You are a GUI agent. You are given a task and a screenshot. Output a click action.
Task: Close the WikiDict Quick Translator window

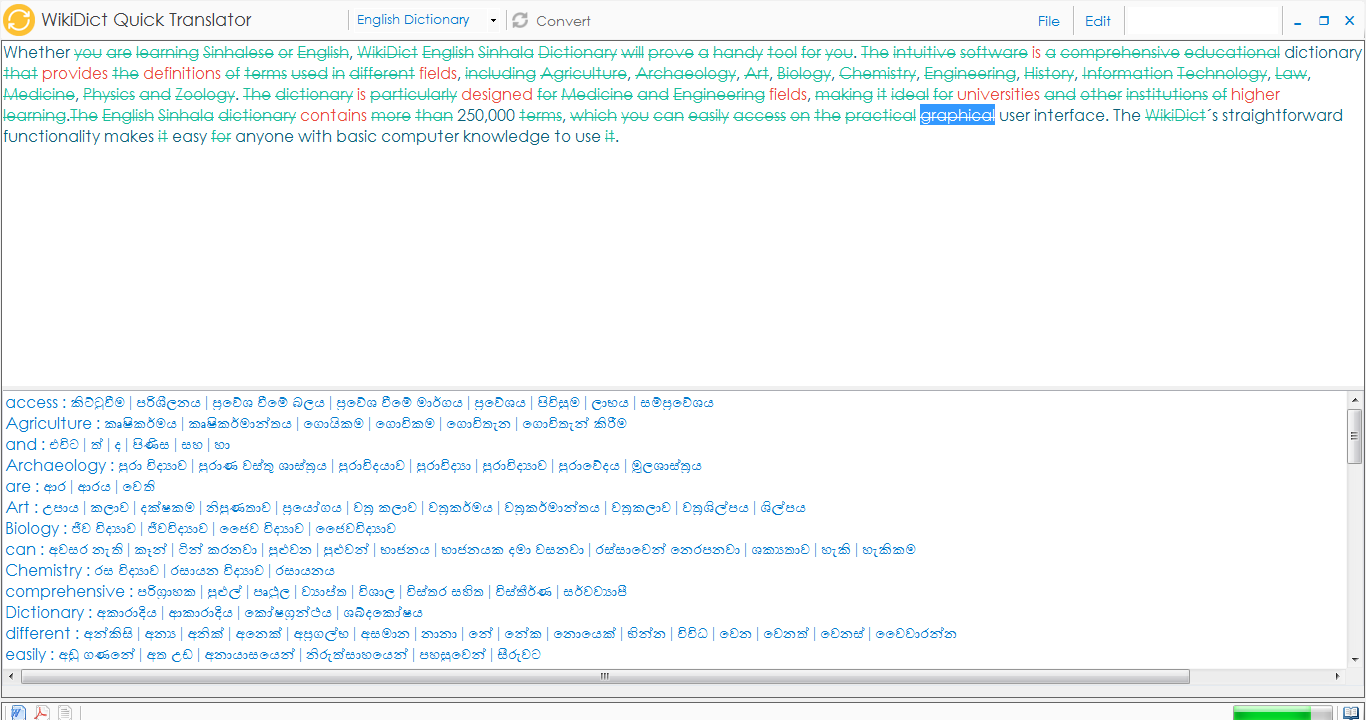(x=1349, y=21)
